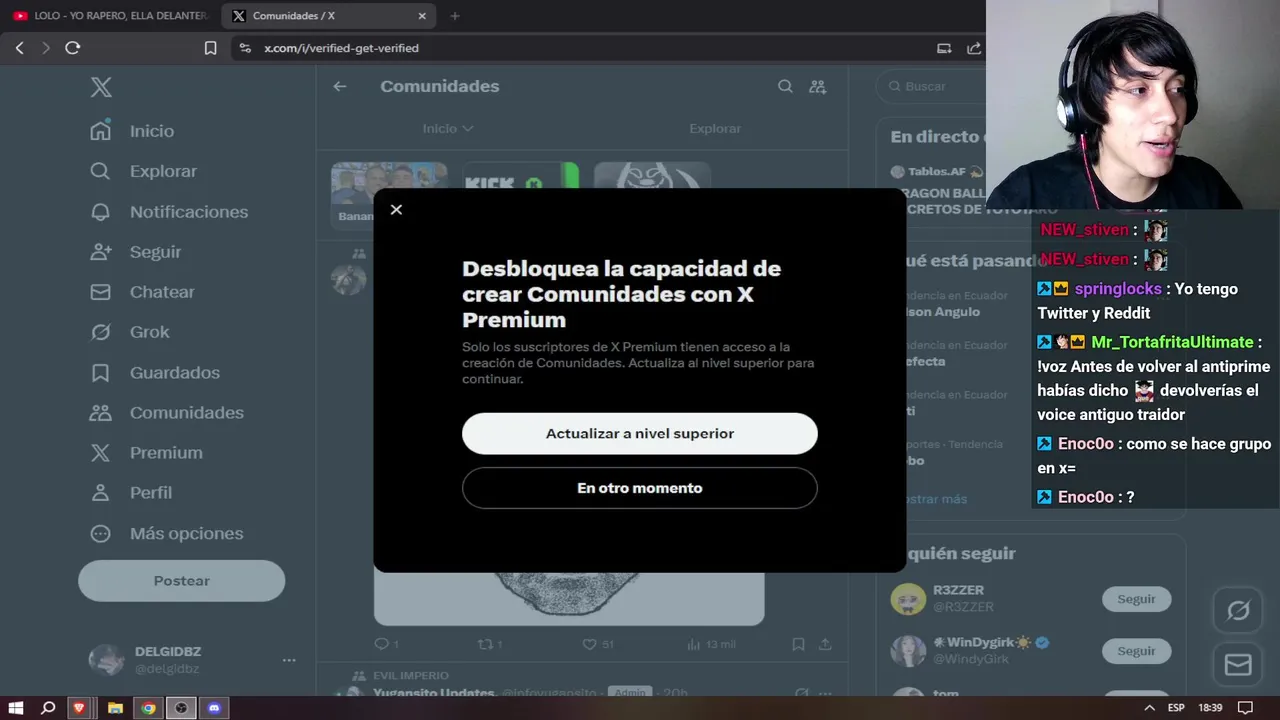Switch to LOLO - YO RAPERO tab
Image resolution: width=1280 pixels, height=720 pixels.
[110, 16]
